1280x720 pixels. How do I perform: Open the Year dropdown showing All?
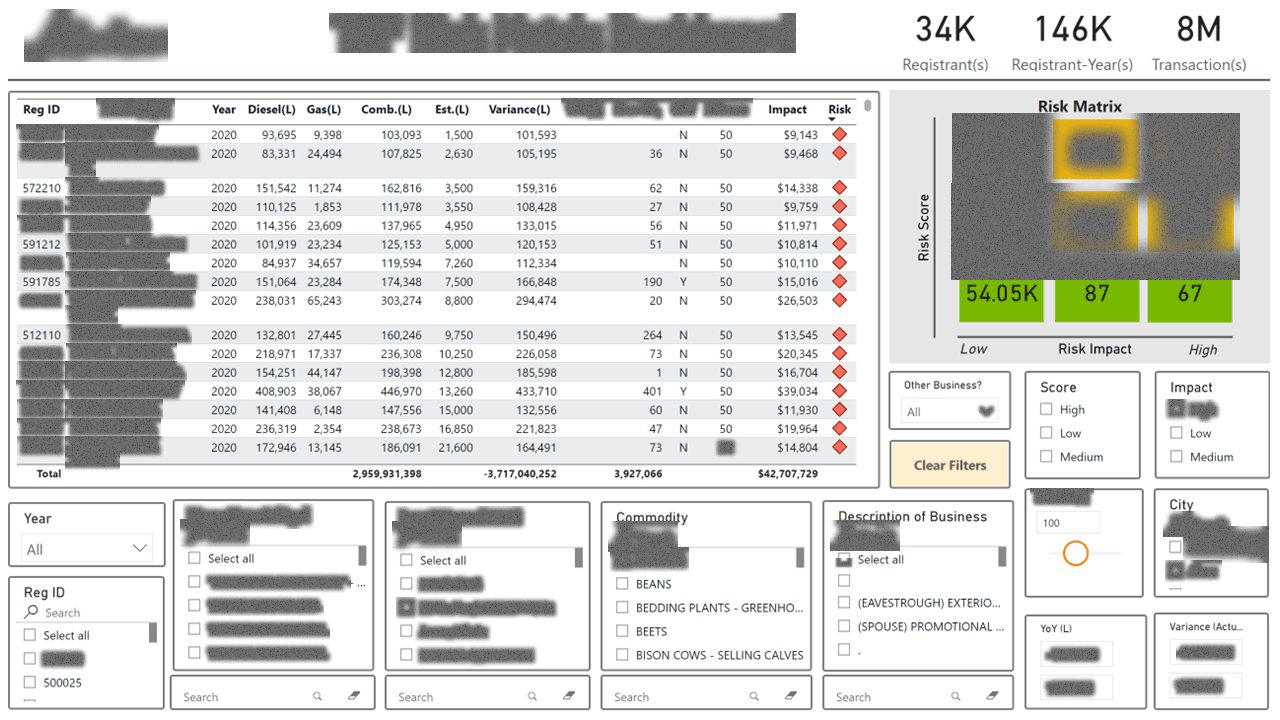coord(86,547)
